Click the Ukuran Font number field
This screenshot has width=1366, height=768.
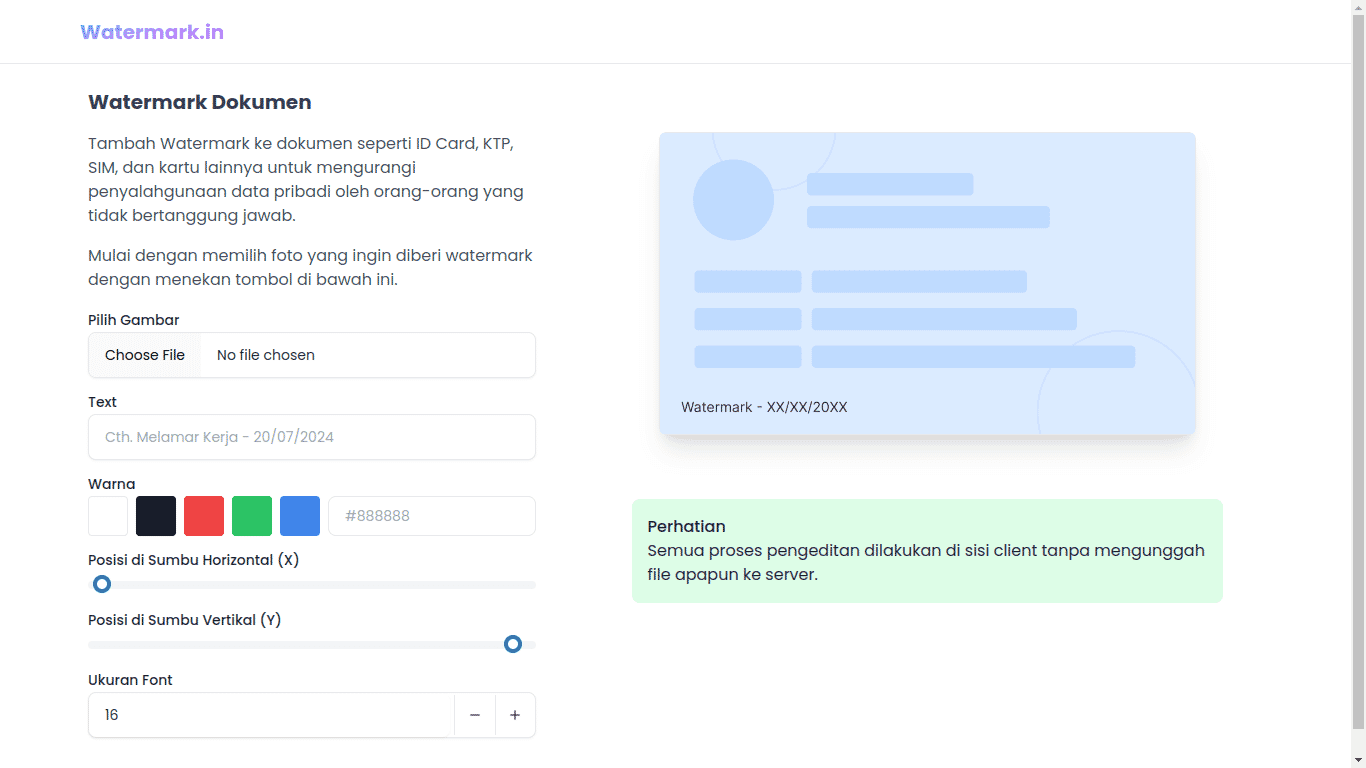[271, 715]
